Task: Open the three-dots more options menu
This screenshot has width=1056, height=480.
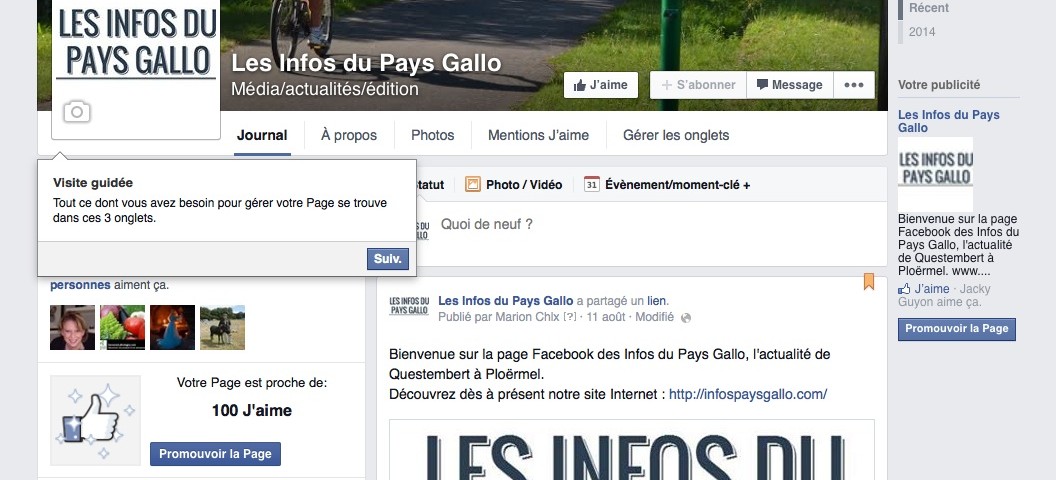Action: (854, 85)
